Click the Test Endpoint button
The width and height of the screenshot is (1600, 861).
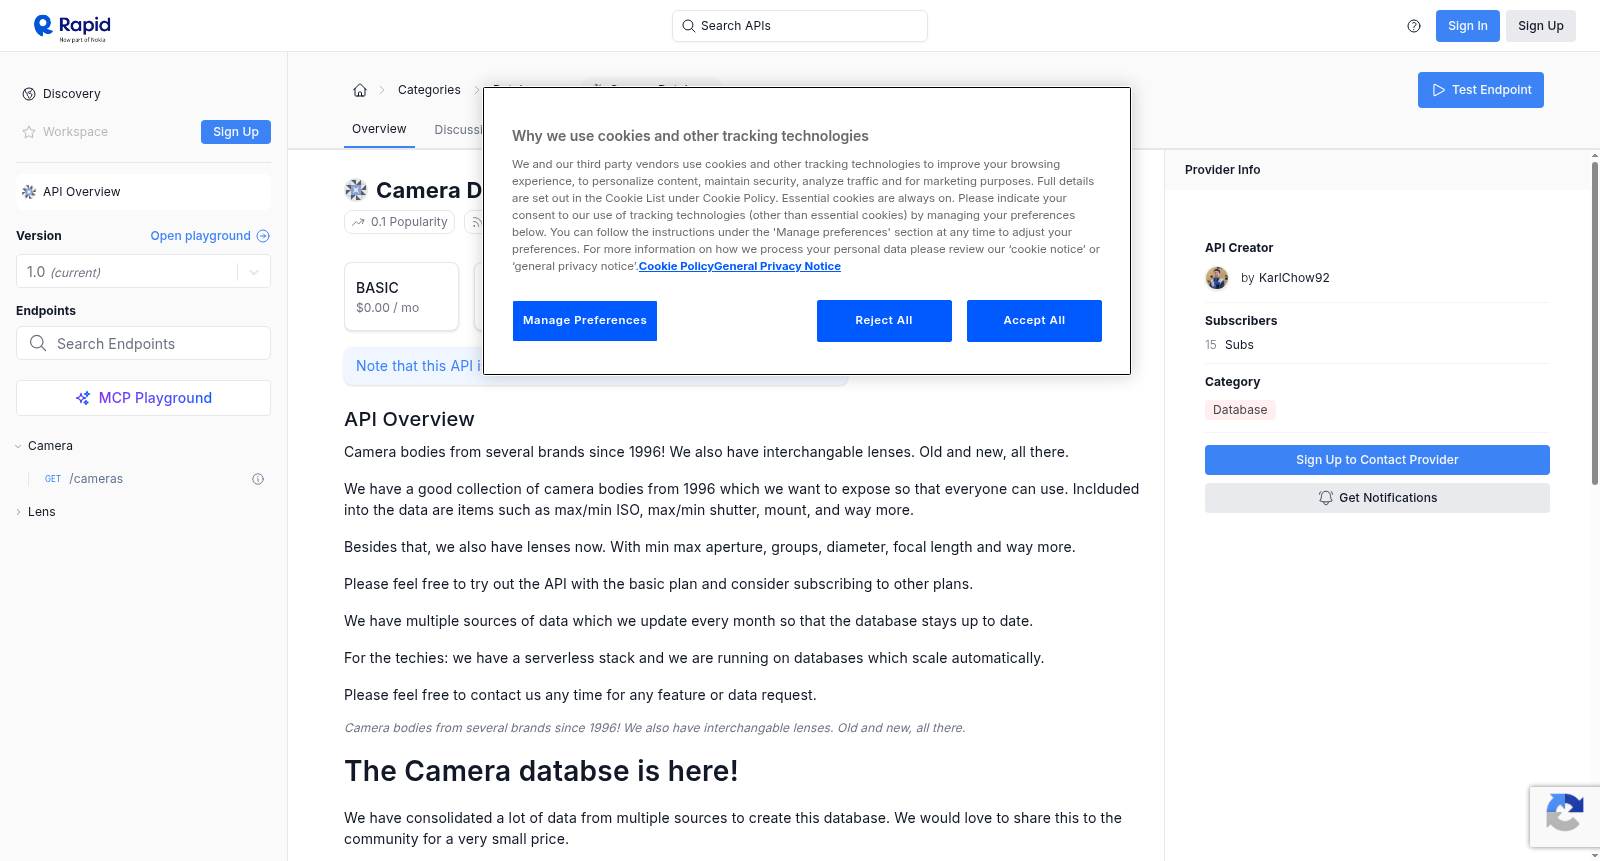point(1480,90)
